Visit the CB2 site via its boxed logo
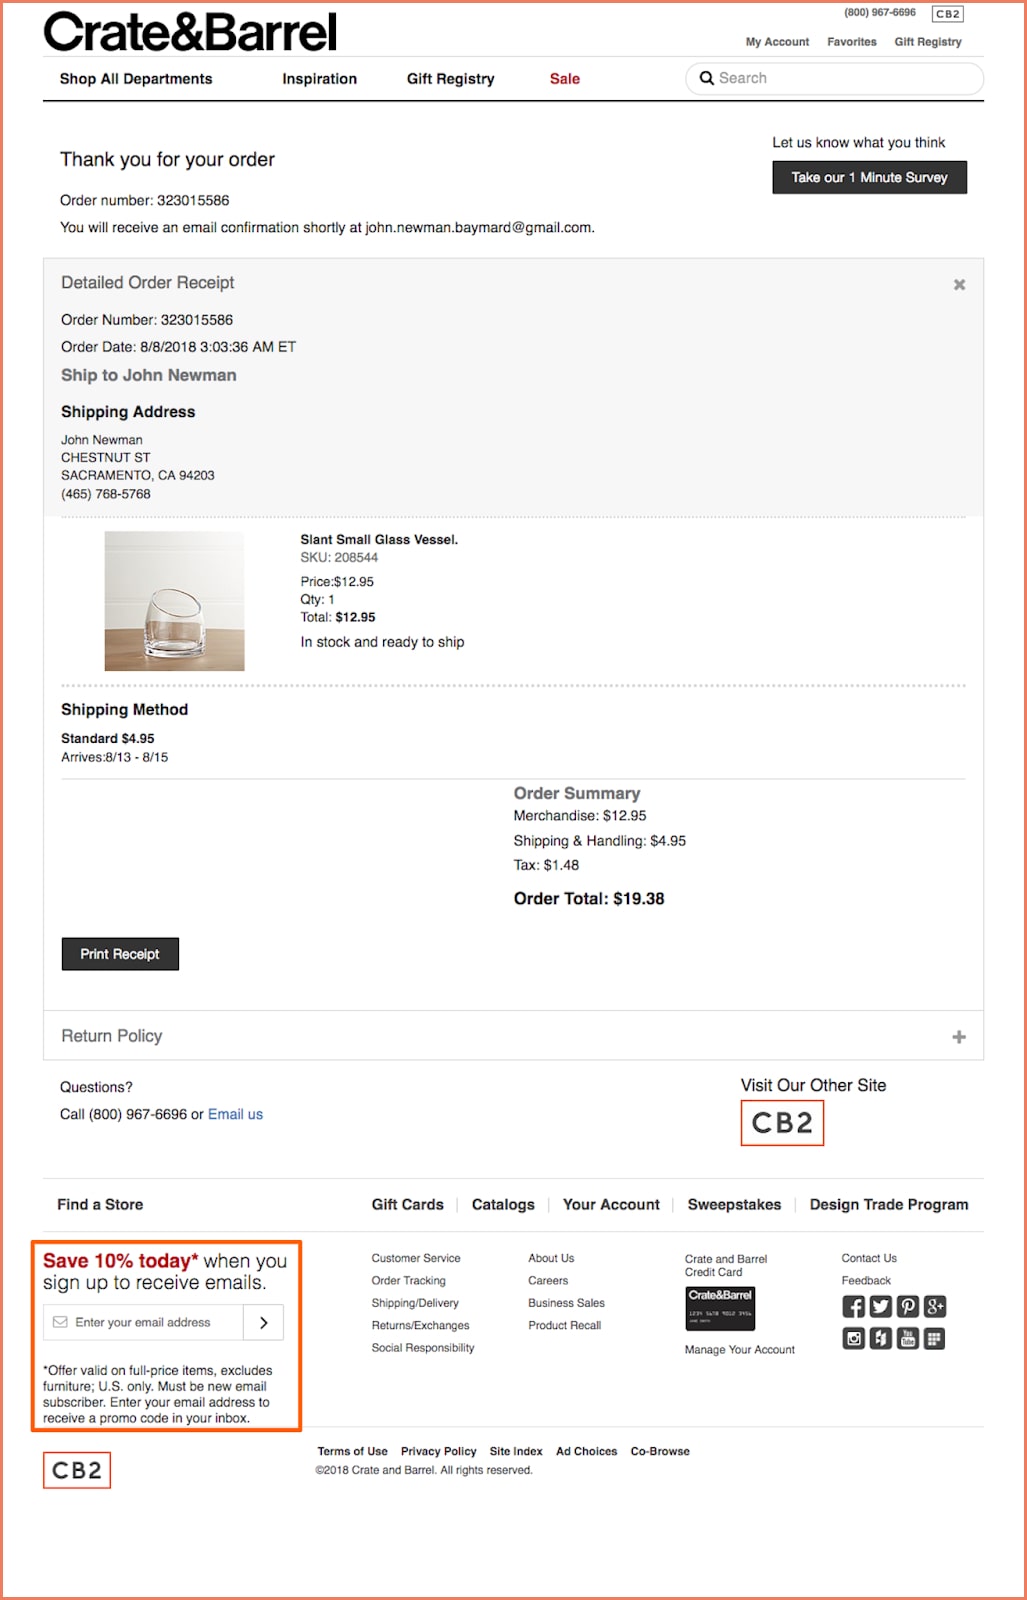The height and width of the screenshot is (1600, 1027). pos(782,1122)
